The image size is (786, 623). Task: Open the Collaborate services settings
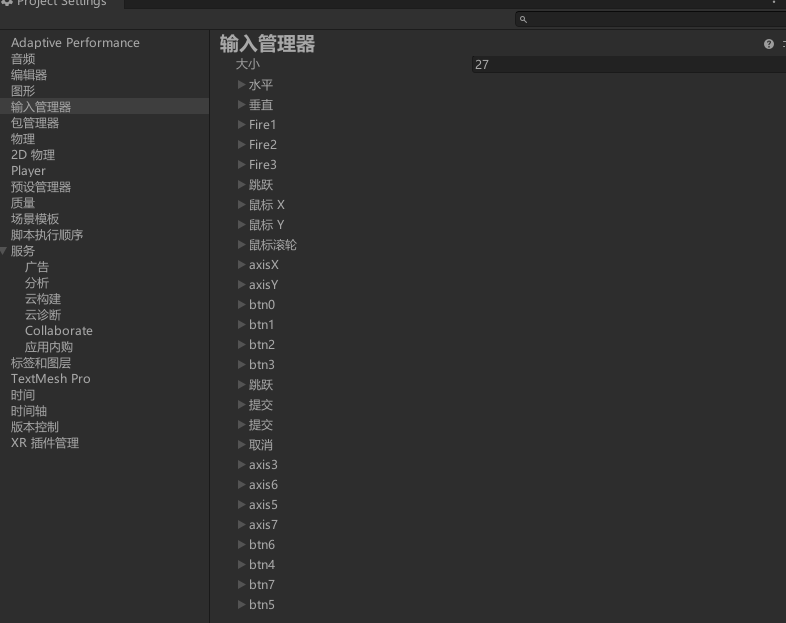[x=59, y=331]
